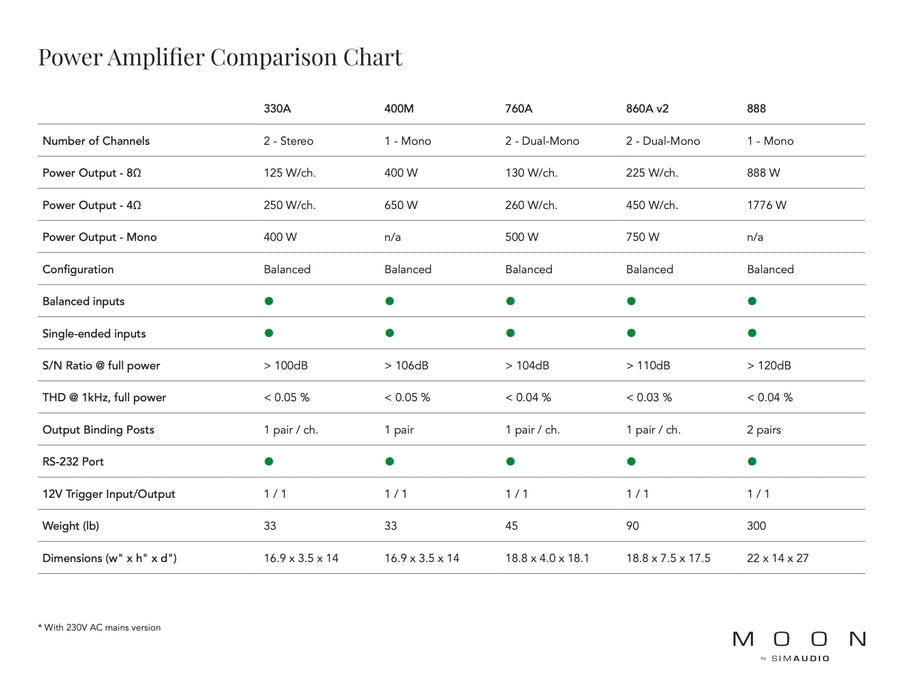Click the 888 W power output value
Screen dimensions: 905x700
[x=763, y=173]
